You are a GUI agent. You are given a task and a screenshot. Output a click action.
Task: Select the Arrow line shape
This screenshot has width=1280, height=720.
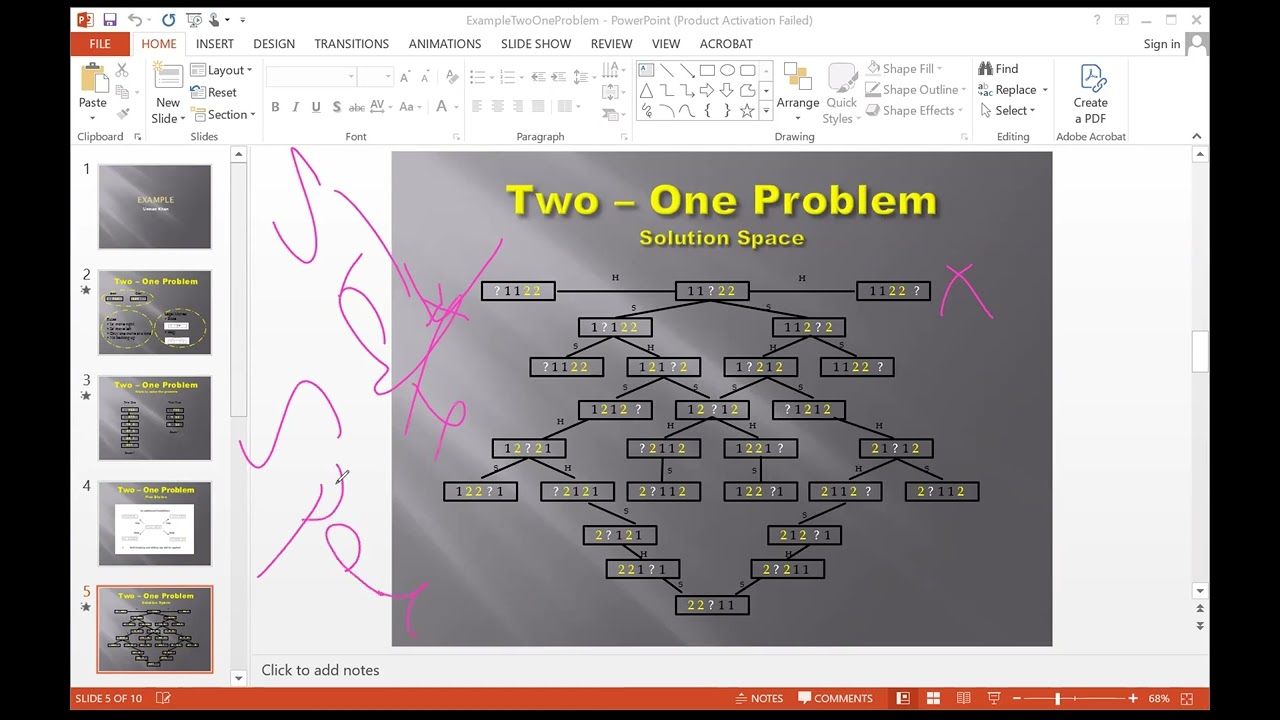click(x=687, y=70)
